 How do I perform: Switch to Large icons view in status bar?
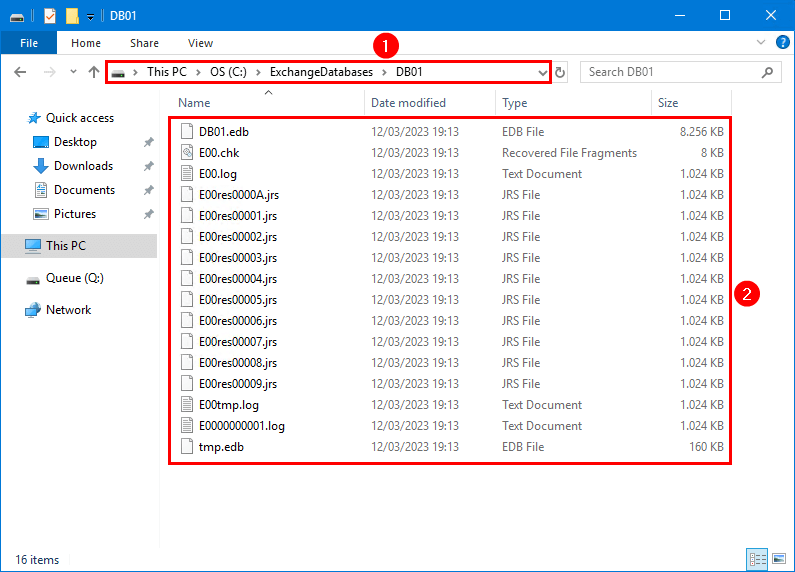click(x=779, y=559)
